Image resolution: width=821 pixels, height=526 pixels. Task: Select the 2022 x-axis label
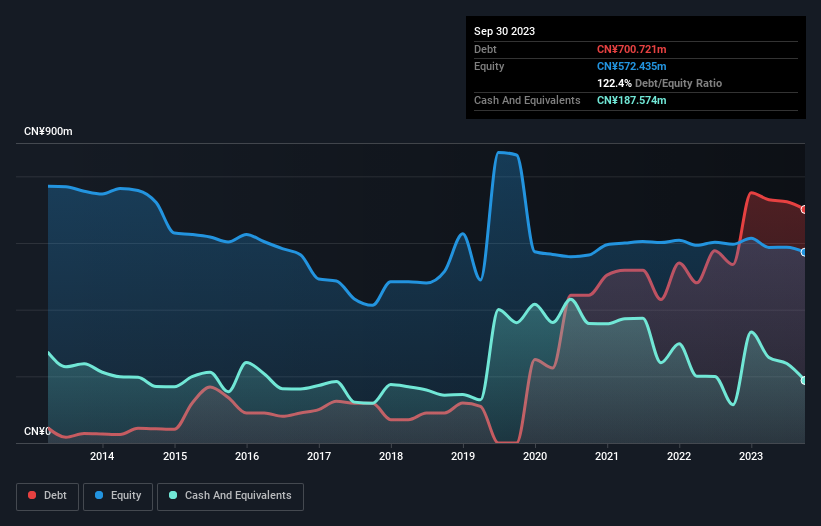pyautogui.click(x=679, y=456)
